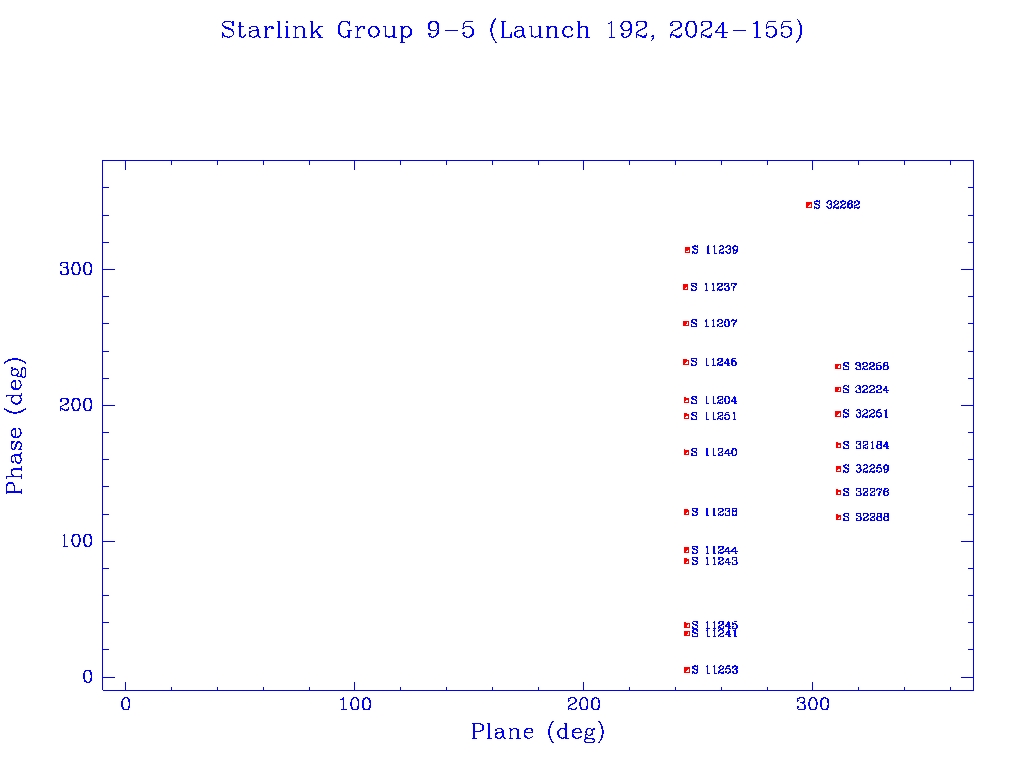Click the 100 tick label on Phase axis
This screenshot has width=1024, height=768.
tap(76, 541)
